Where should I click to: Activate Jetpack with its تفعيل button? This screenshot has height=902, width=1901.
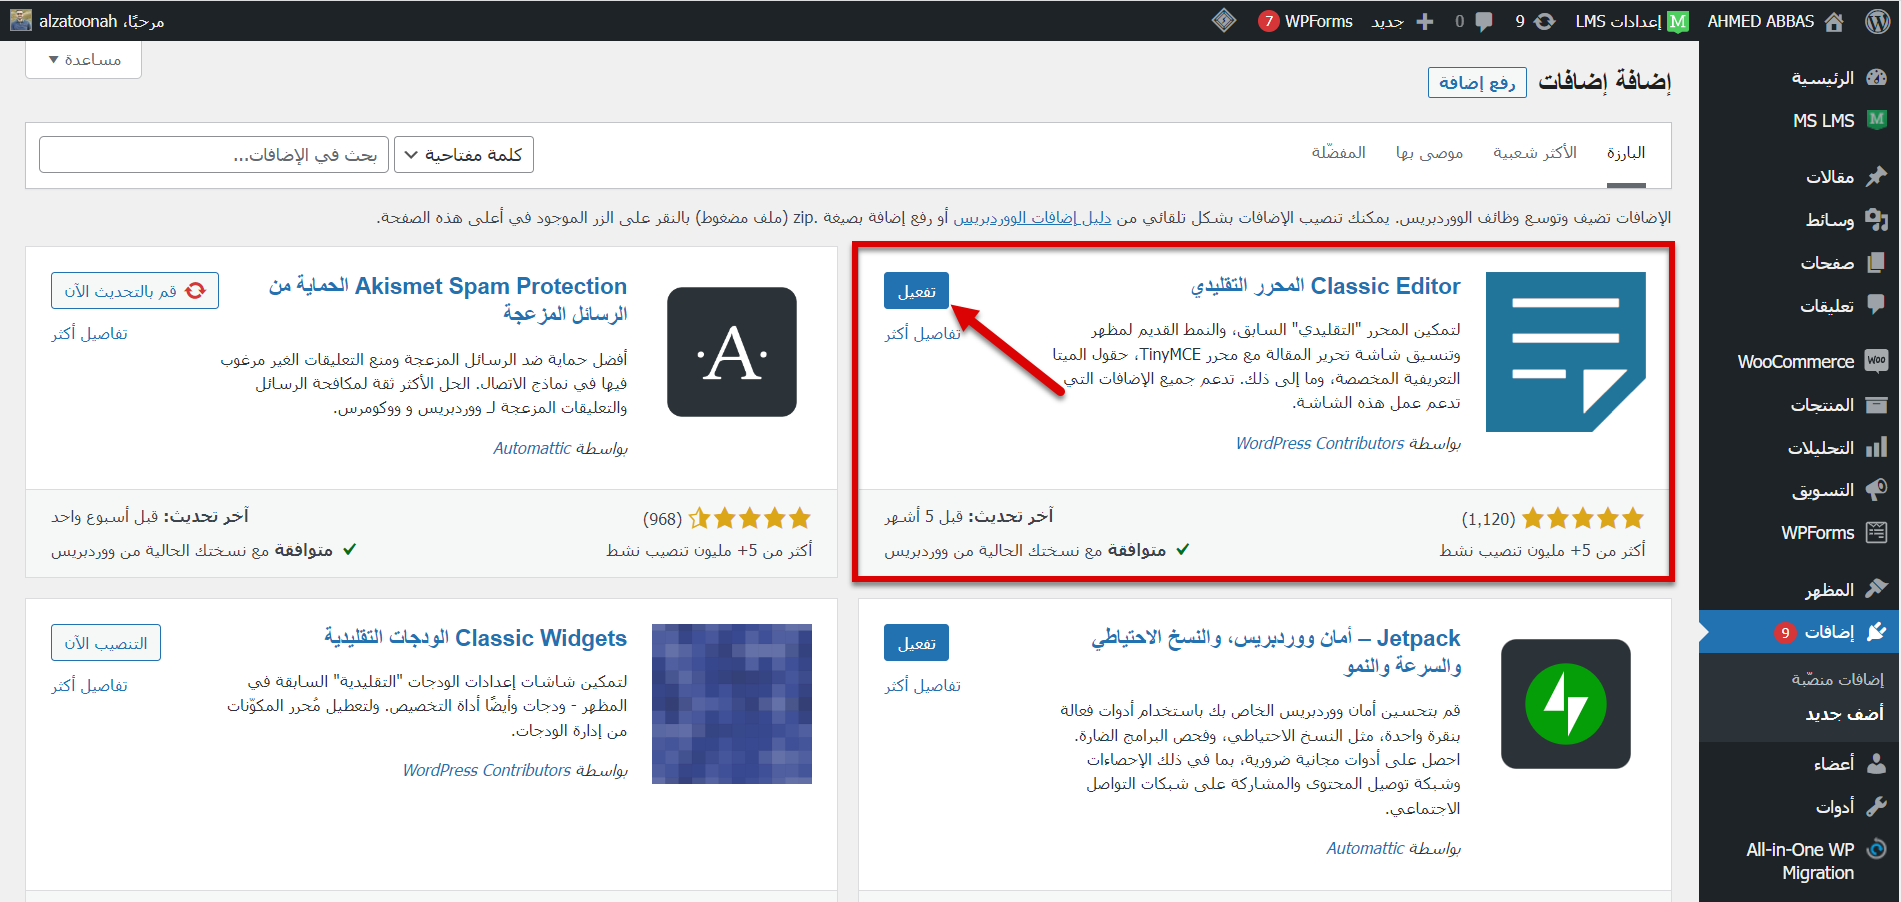(x=916, y=643)
